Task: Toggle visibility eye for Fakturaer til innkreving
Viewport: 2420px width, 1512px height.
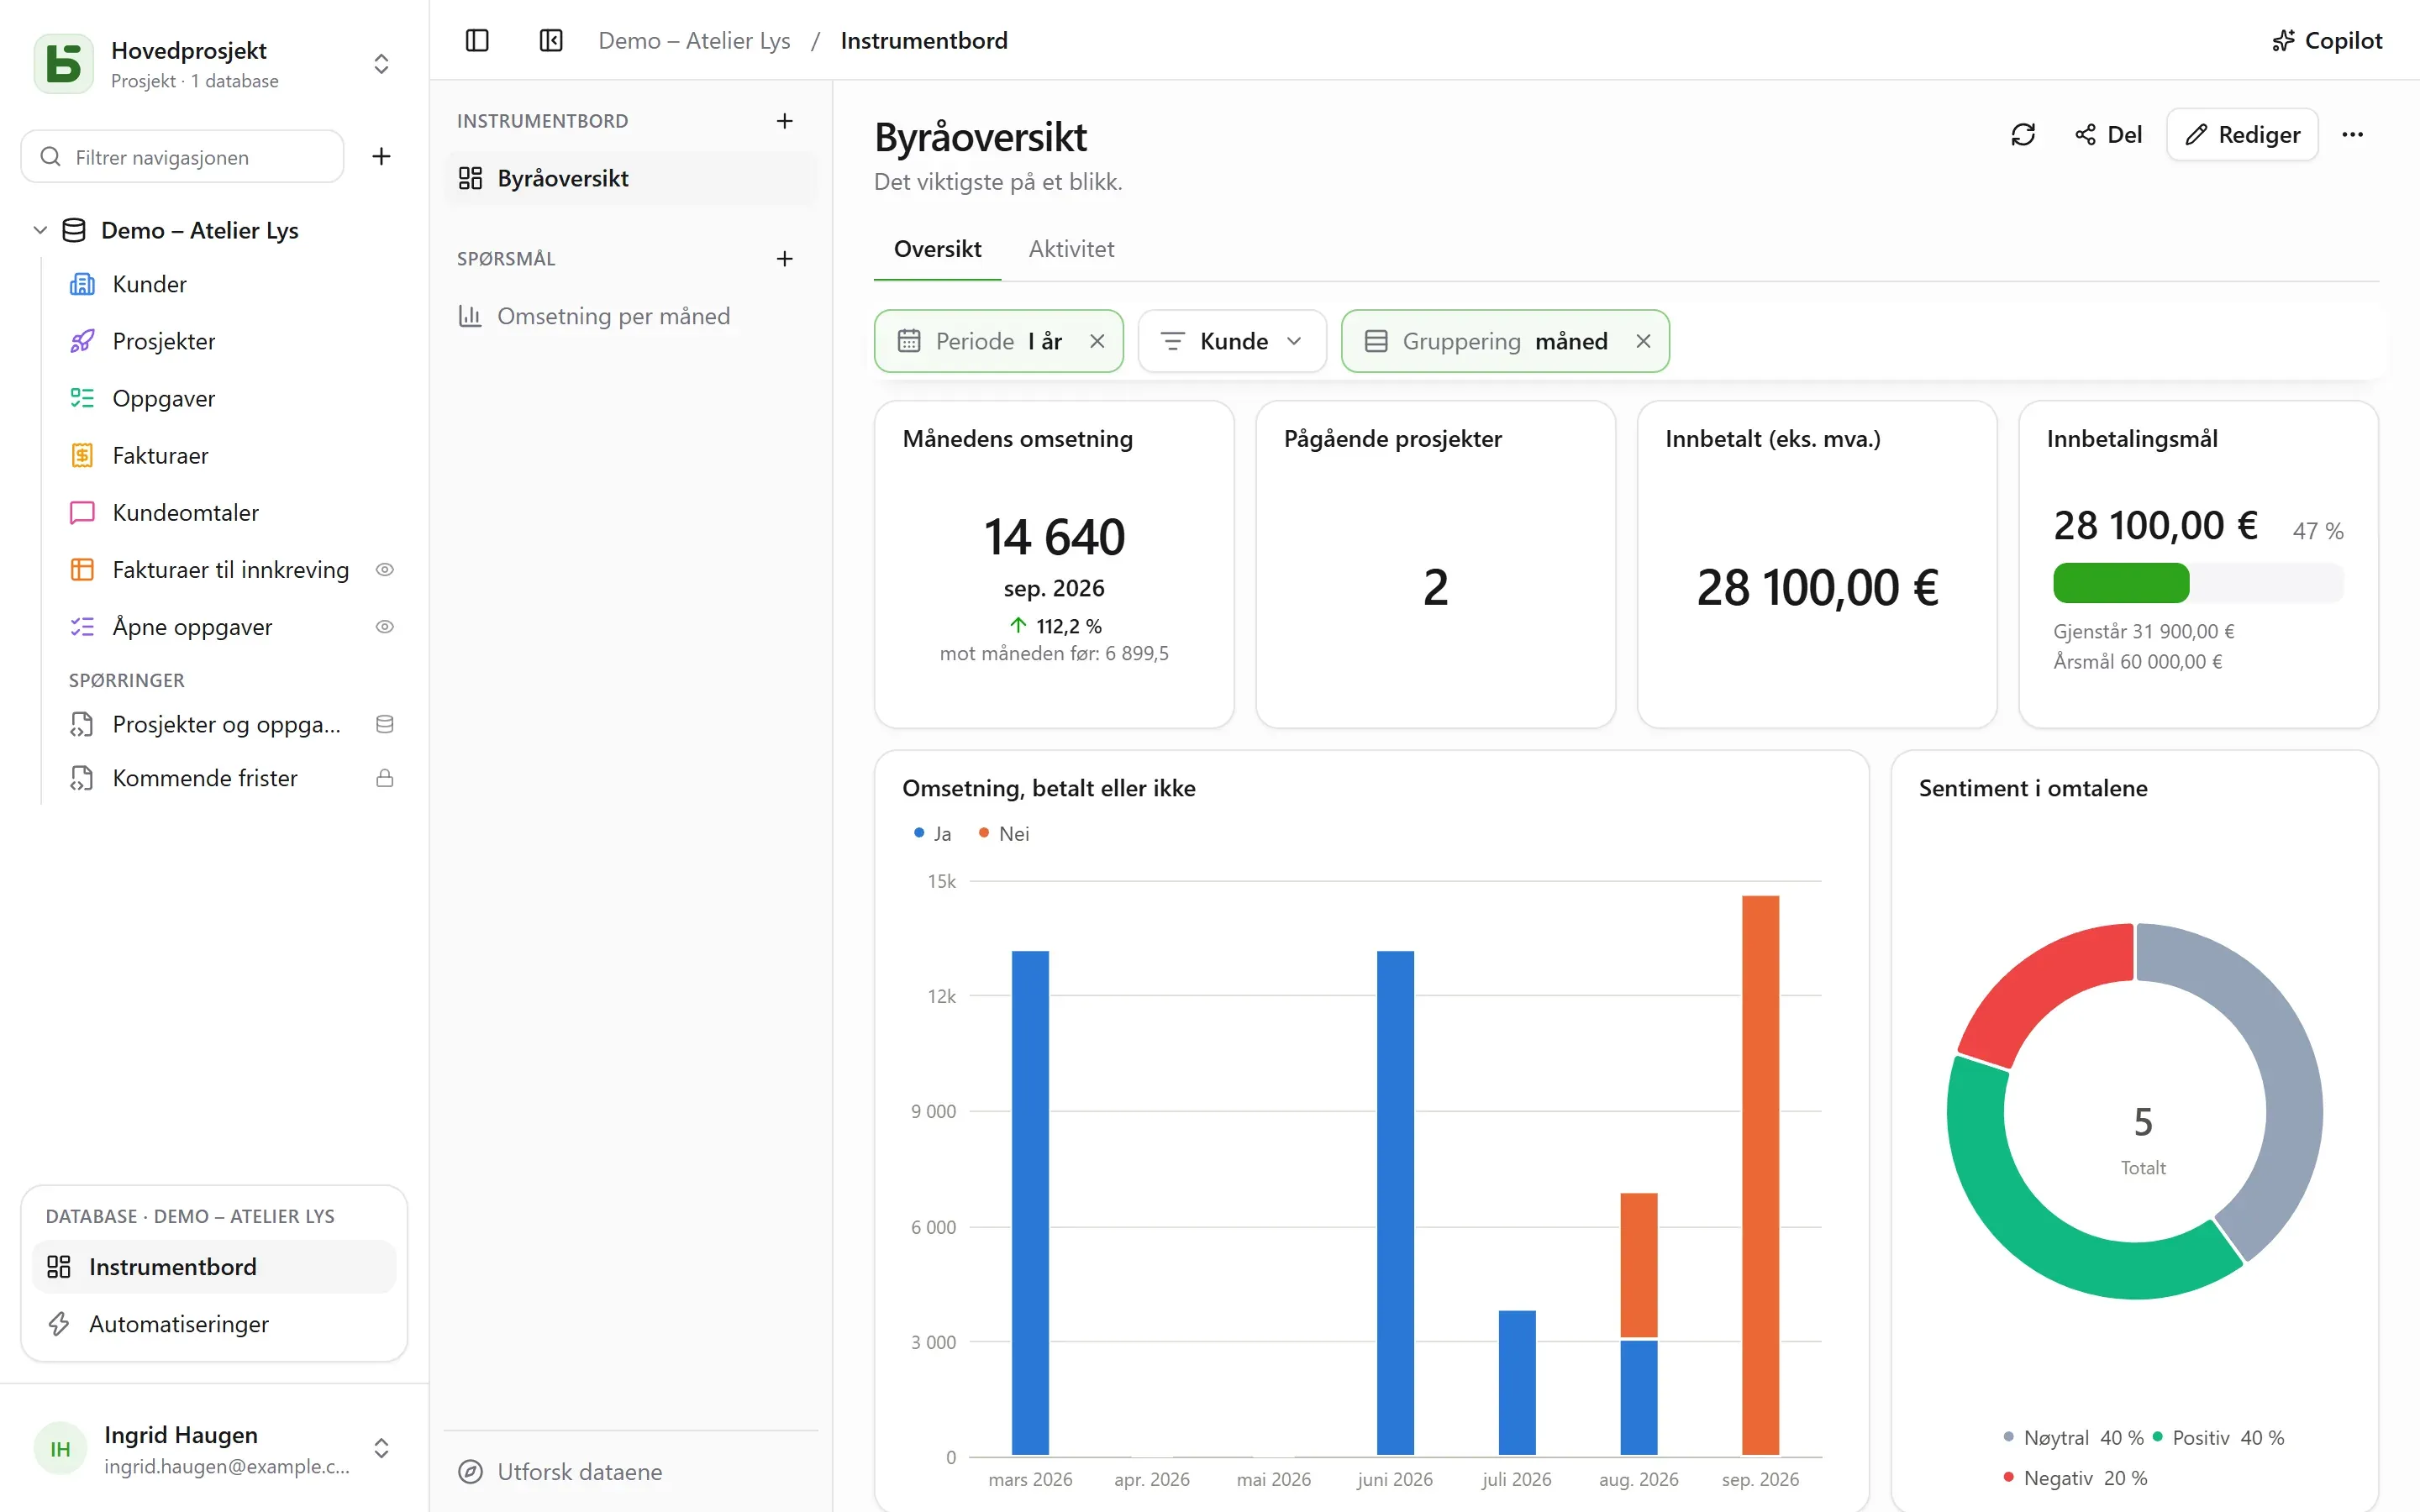Action: 385,569
